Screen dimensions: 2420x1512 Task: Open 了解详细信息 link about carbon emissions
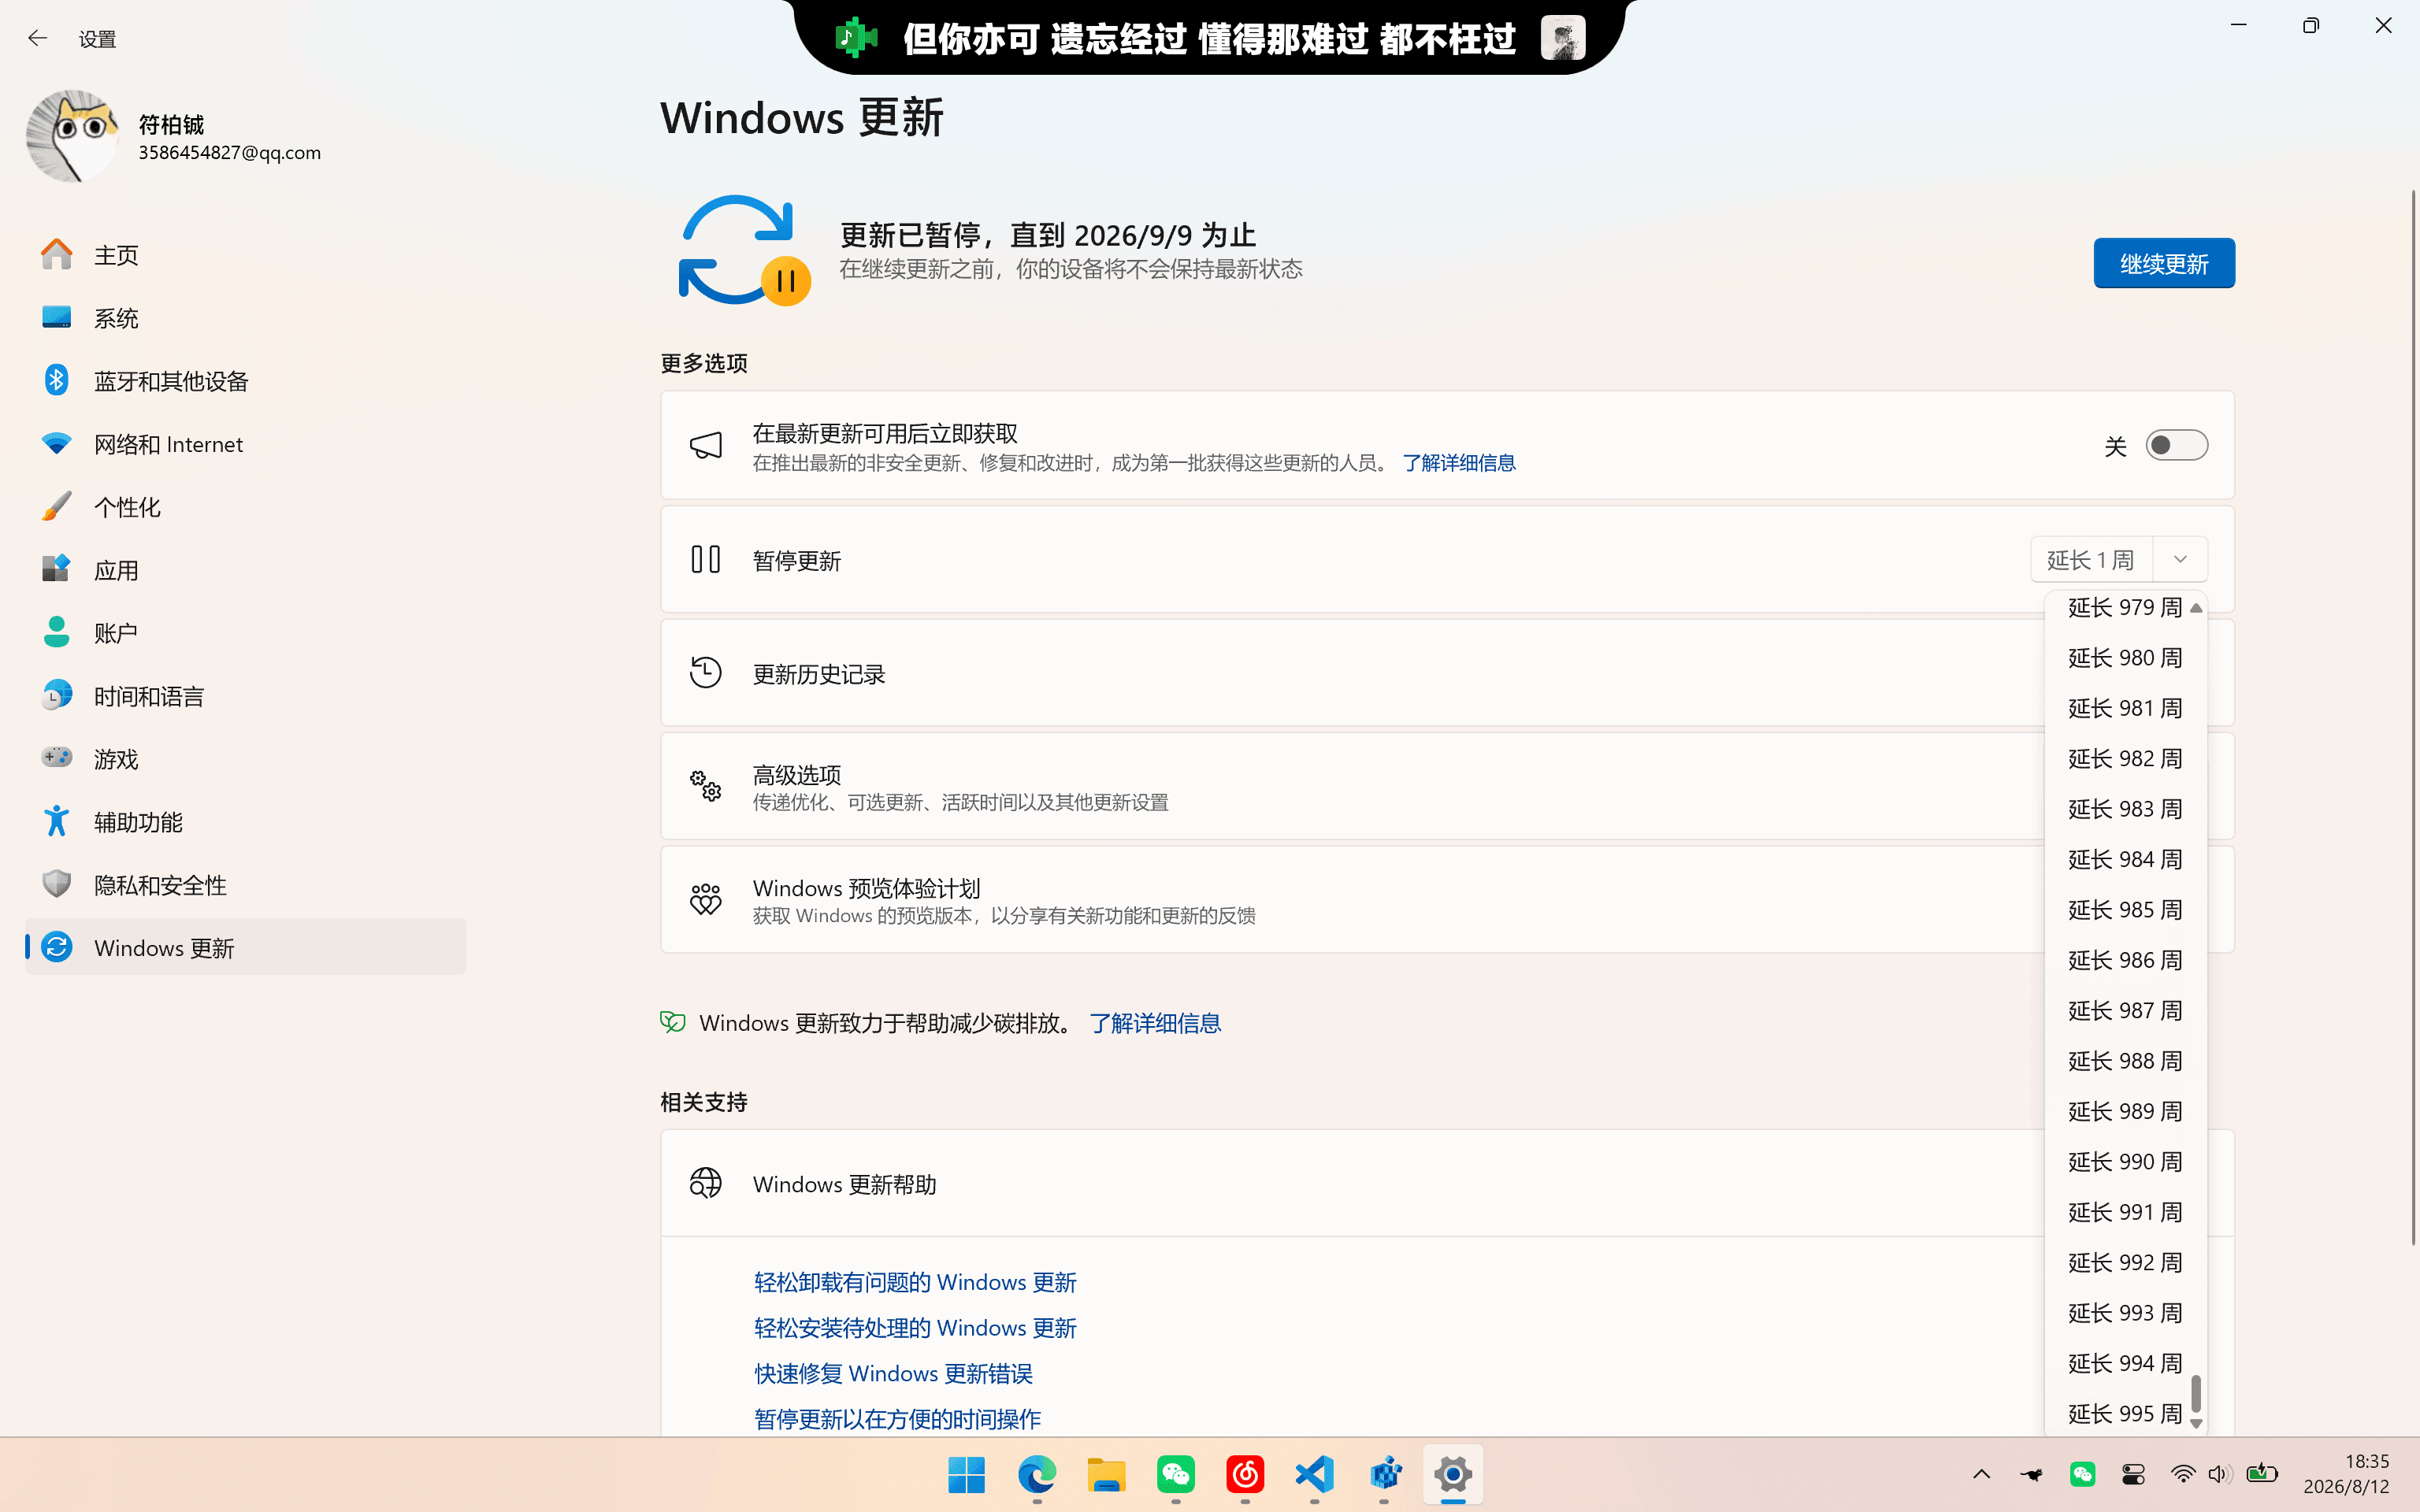pos(1155,1023)
